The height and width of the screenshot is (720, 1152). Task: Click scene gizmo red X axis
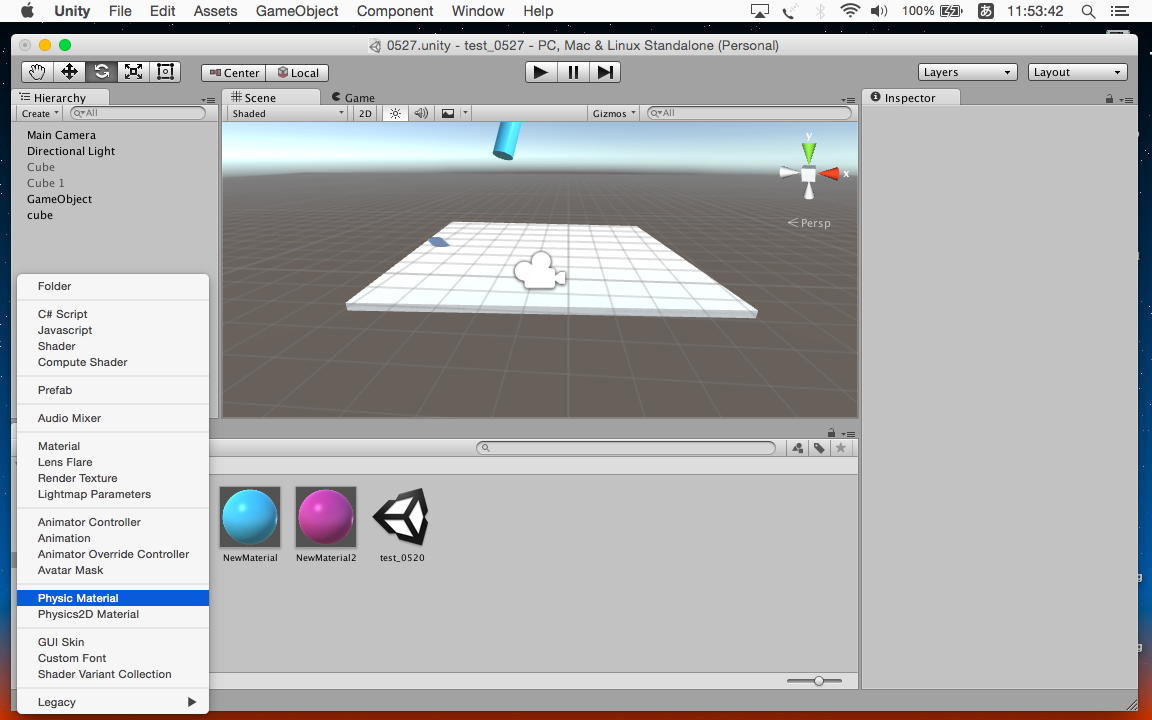click(x=830, y=174)
